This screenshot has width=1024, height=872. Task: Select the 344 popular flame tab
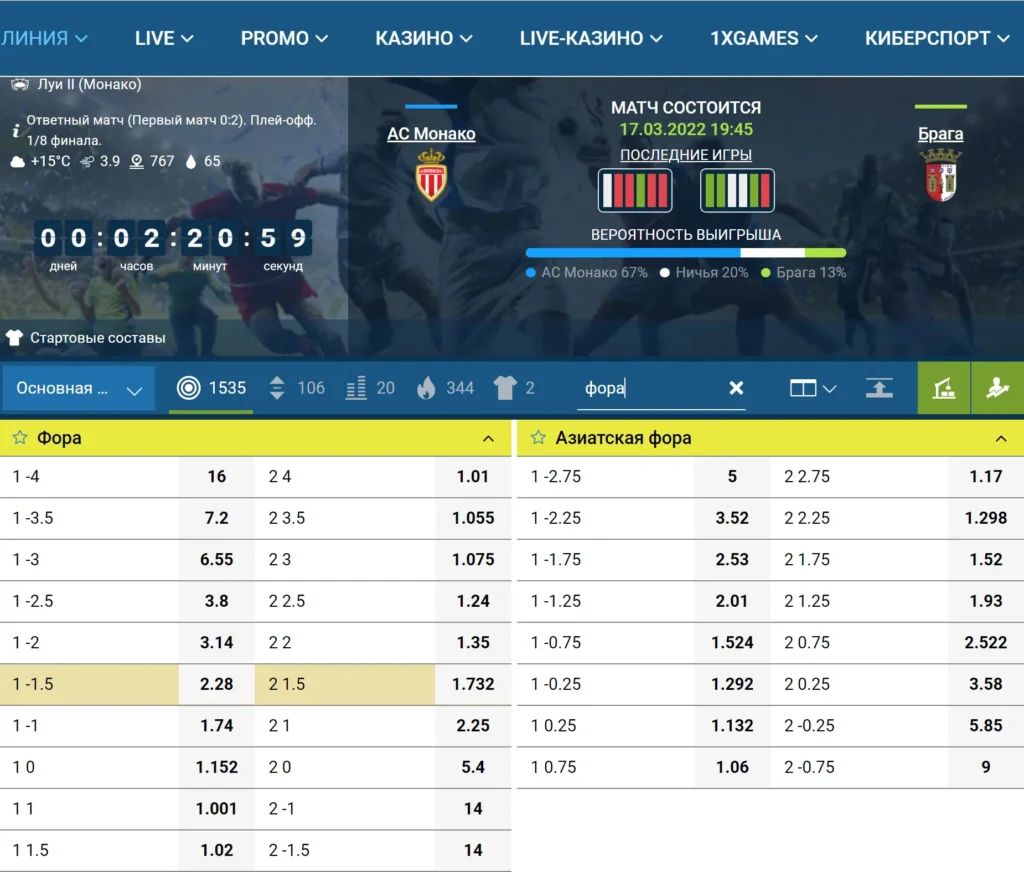(x=445, y=388)
